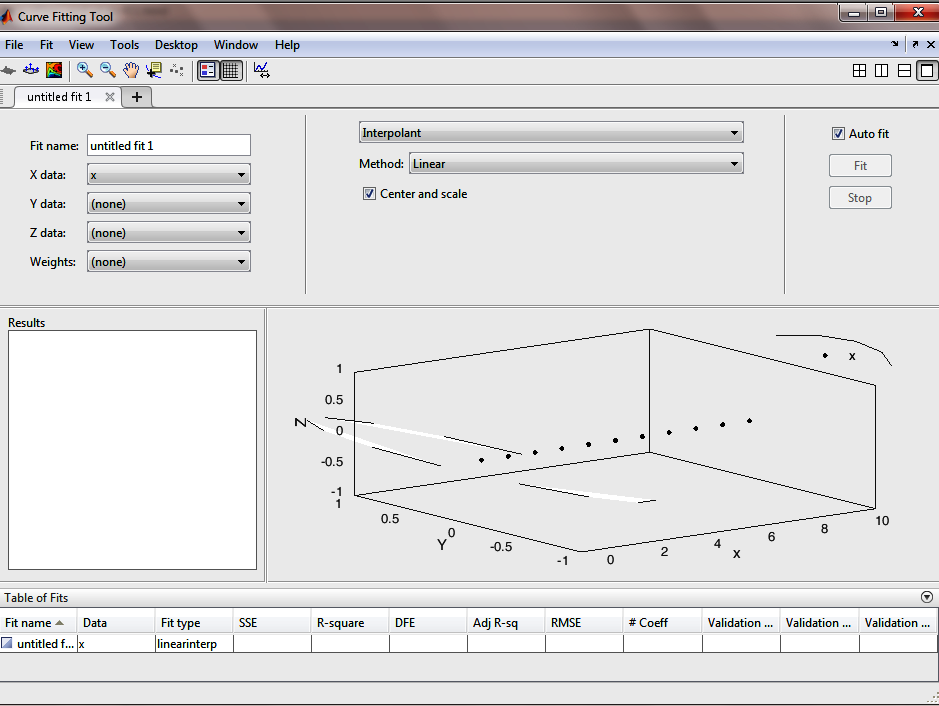Viewport: 939px width, 706px height.
Task: Click the Fit name text field
Action: click(x=168, y=146)
